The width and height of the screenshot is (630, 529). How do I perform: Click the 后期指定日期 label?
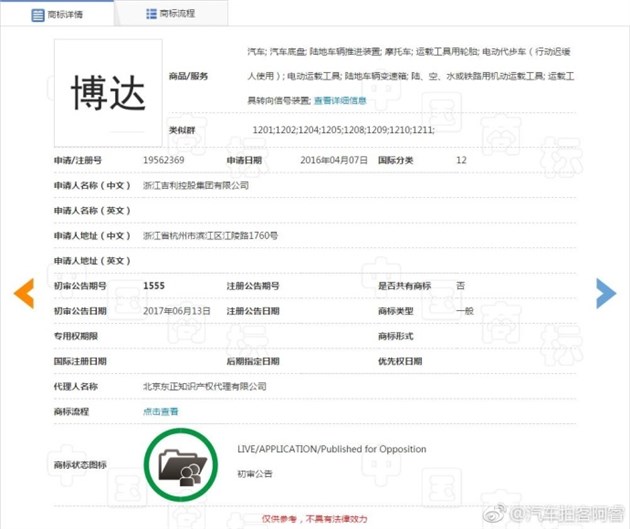pos(253,361)
